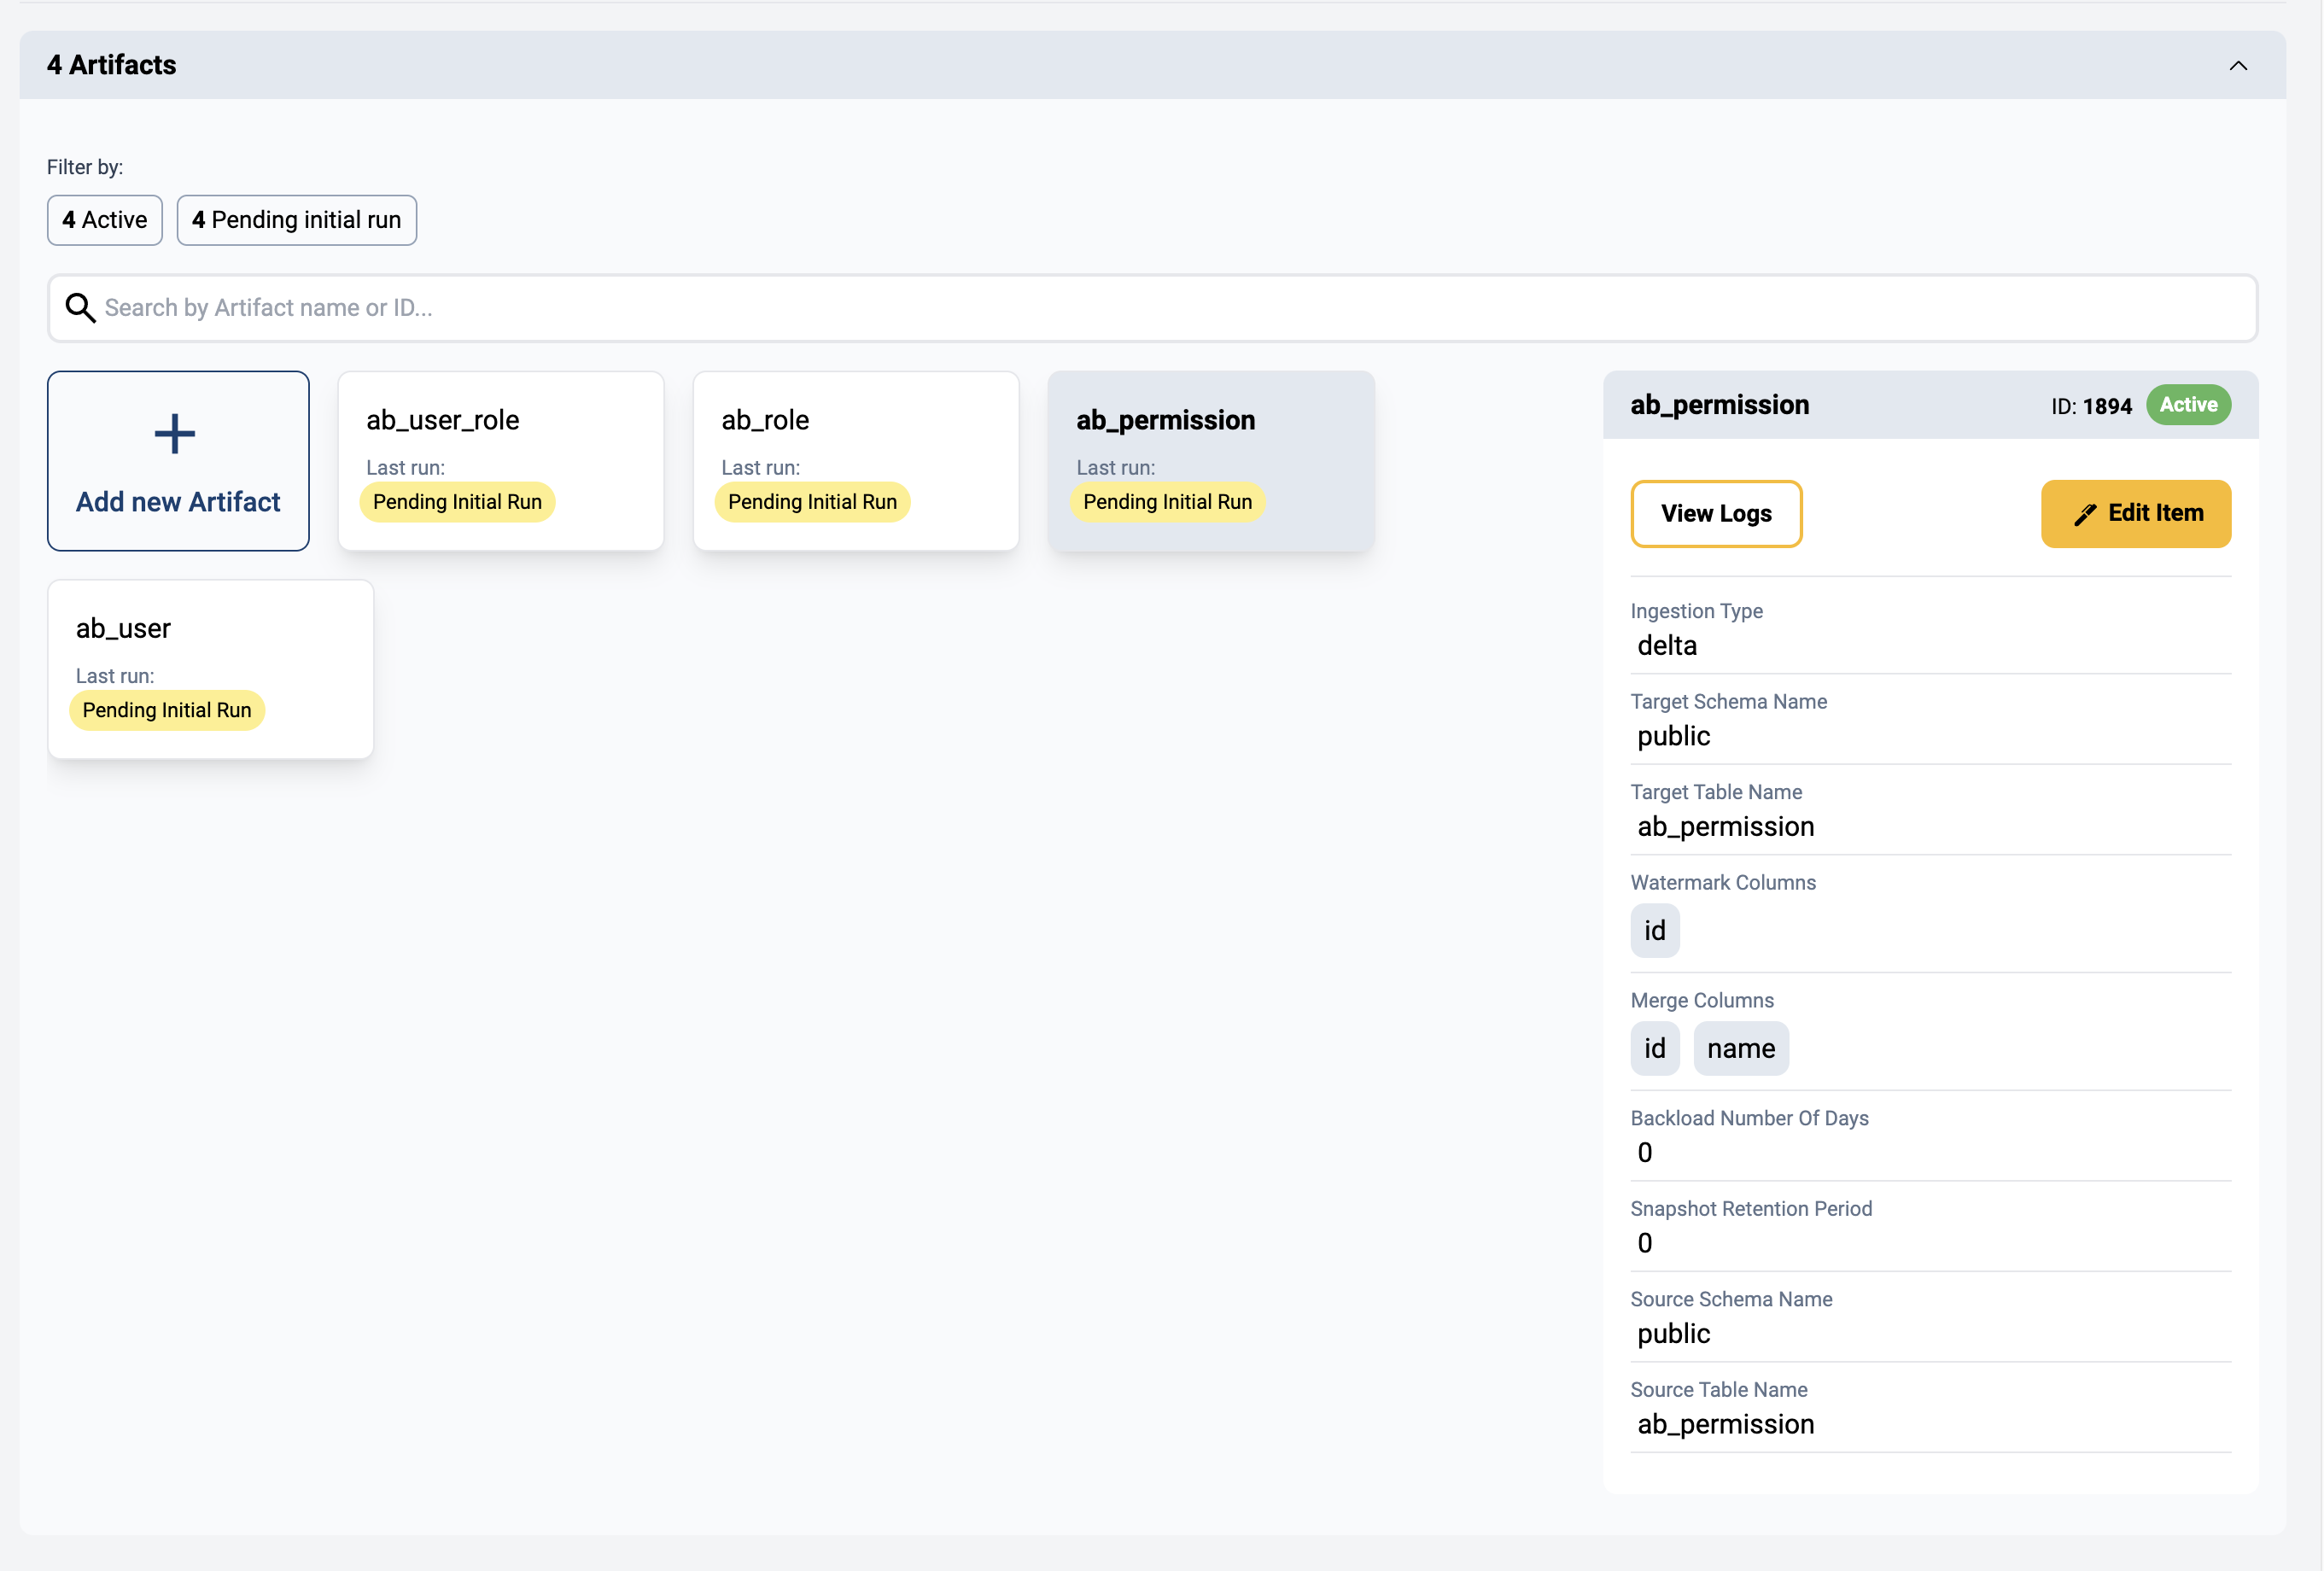The height and width of the screenshot is (1571, 2324).
Task: Open View Logs for ab_permission
Action: tap(1716, 514)
